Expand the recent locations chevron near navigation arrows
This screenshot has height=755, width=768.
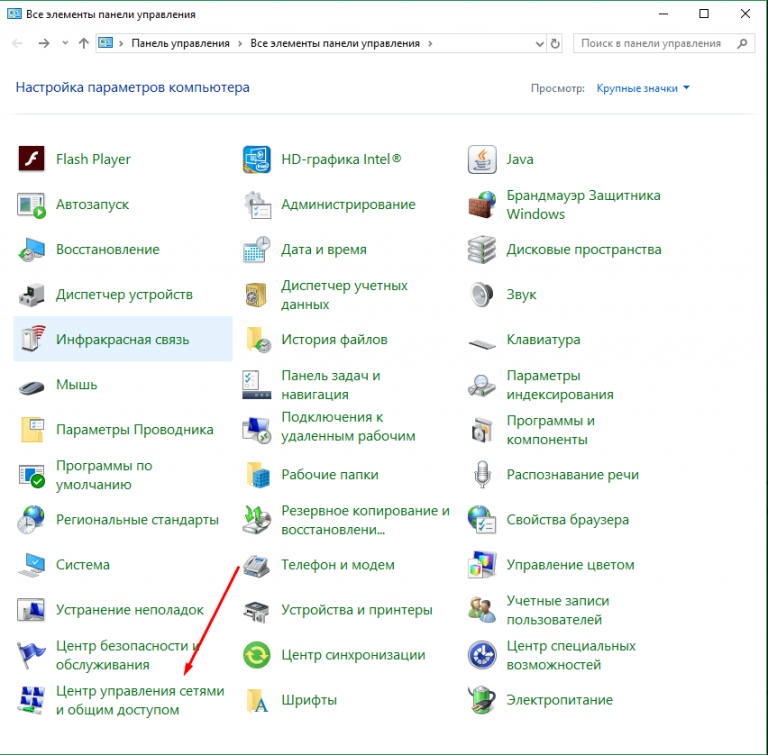pos(65,44)
